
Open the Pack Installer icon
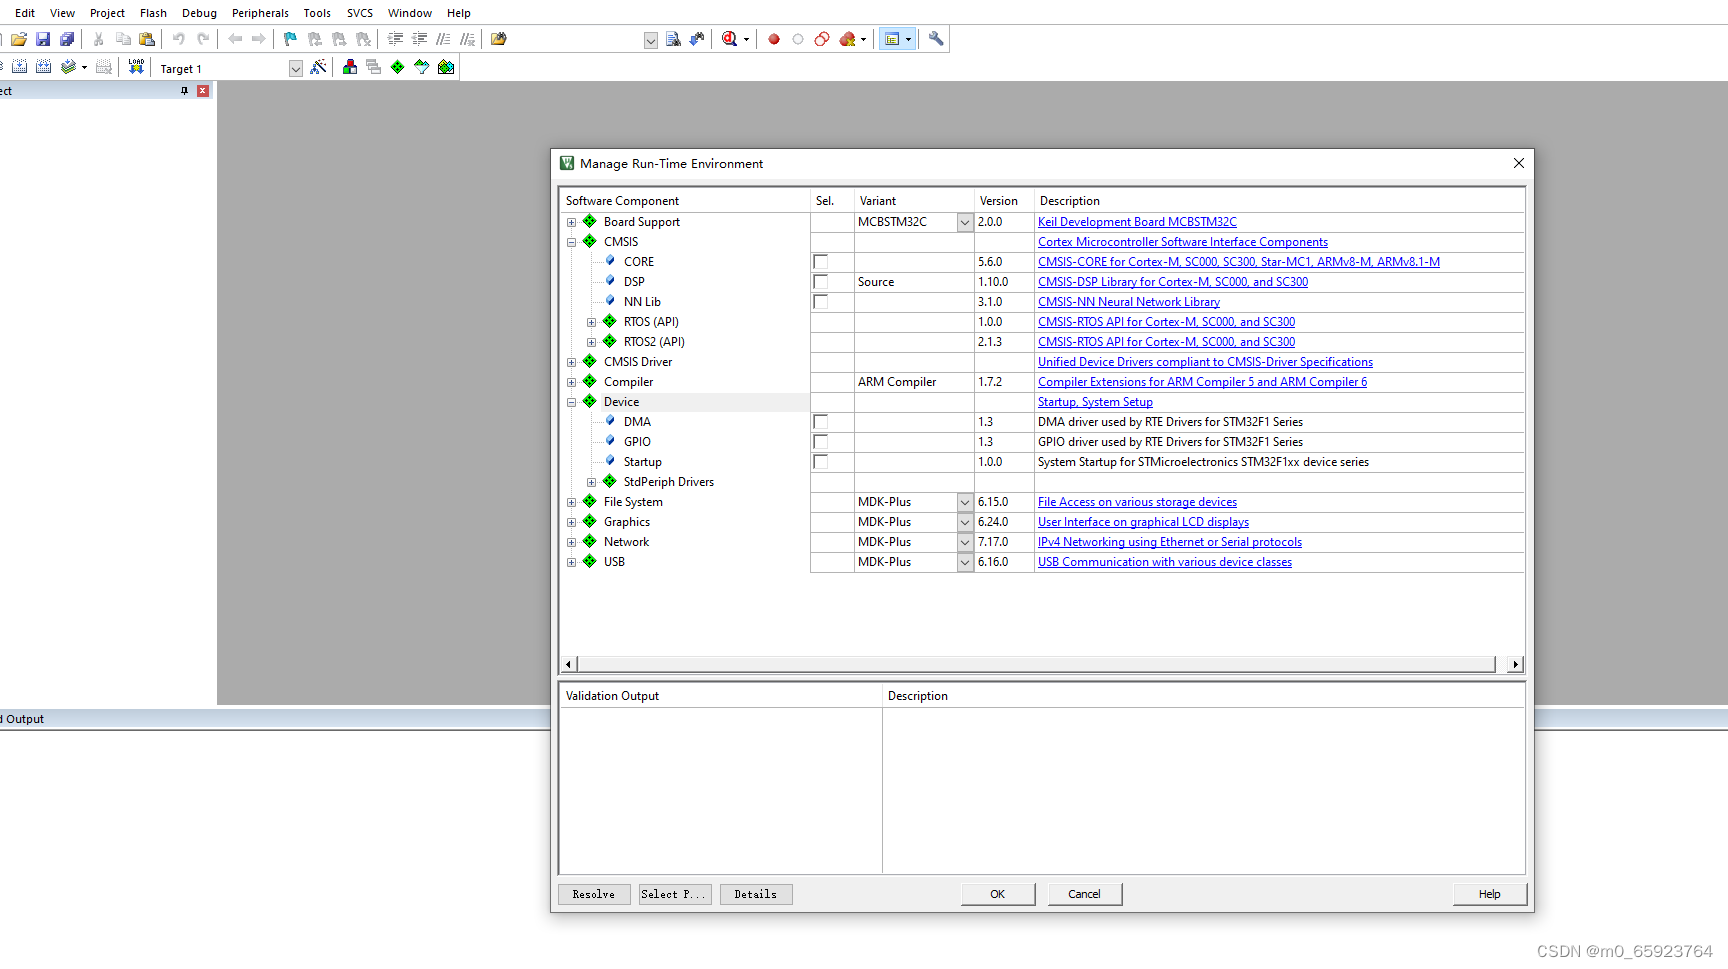(446, 67)
